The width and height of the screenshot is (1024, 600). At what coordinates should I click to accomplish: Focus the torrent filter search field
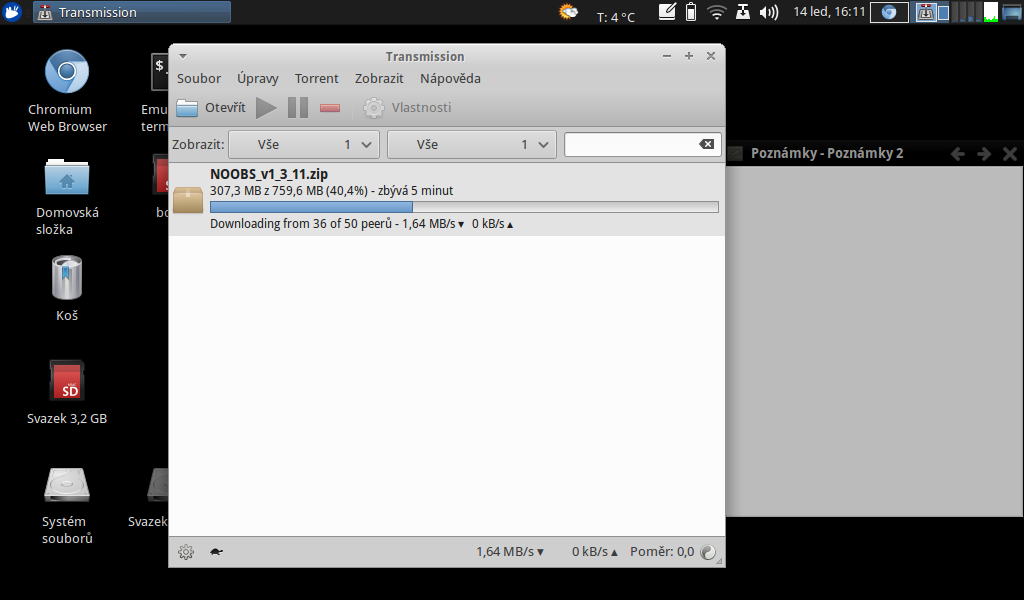pos(630,145)
